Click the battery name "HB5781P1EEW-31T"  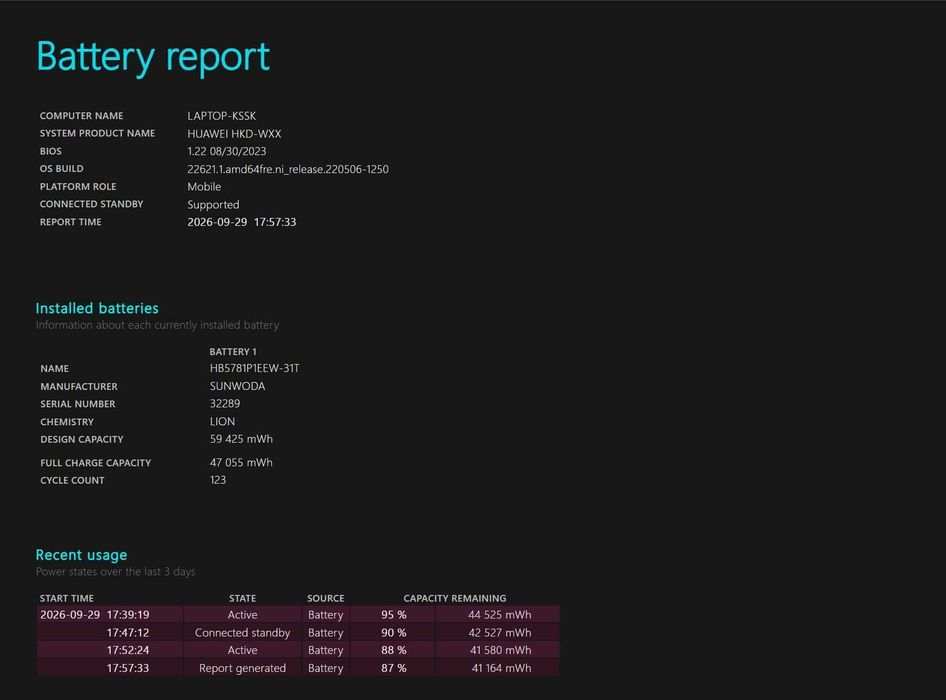(255, 368)
